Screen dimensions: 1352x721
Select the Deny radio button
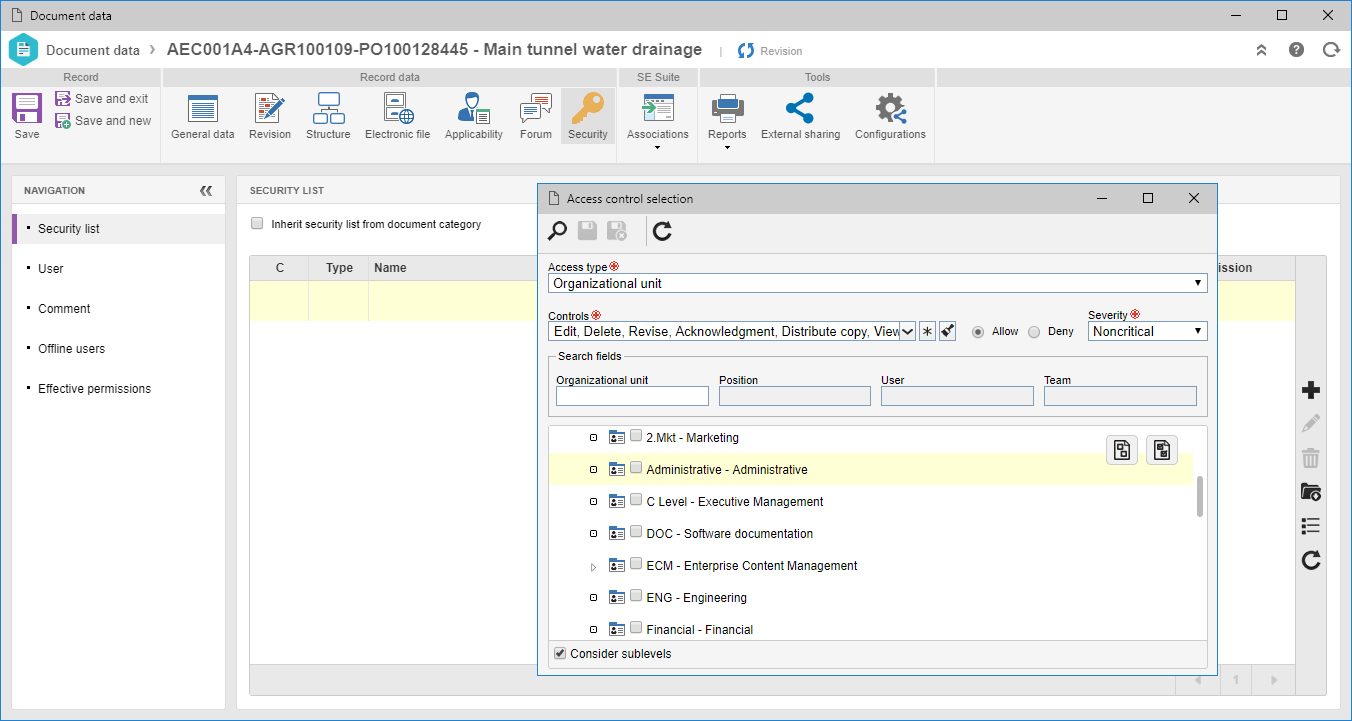1034,332
